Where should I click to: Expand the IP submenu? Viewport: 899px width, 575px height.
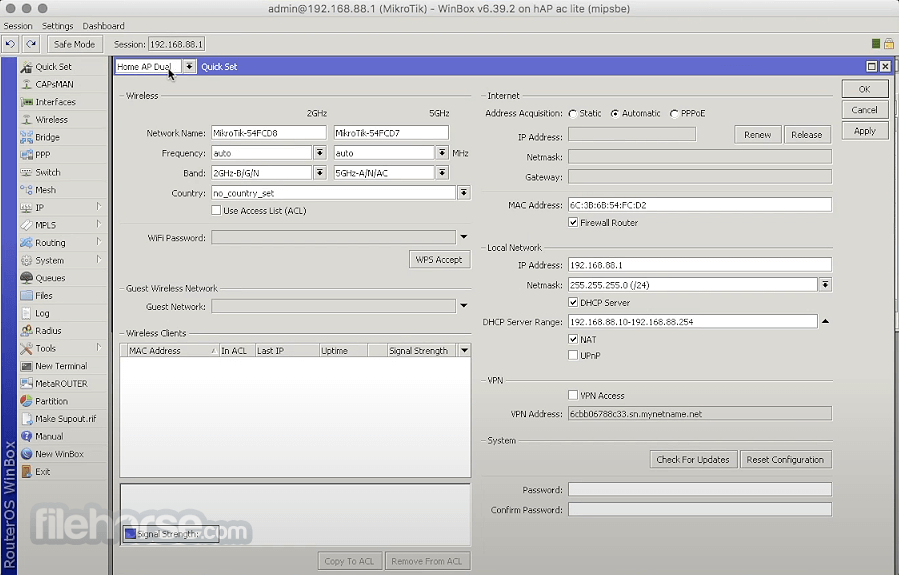tap(99, 206)
